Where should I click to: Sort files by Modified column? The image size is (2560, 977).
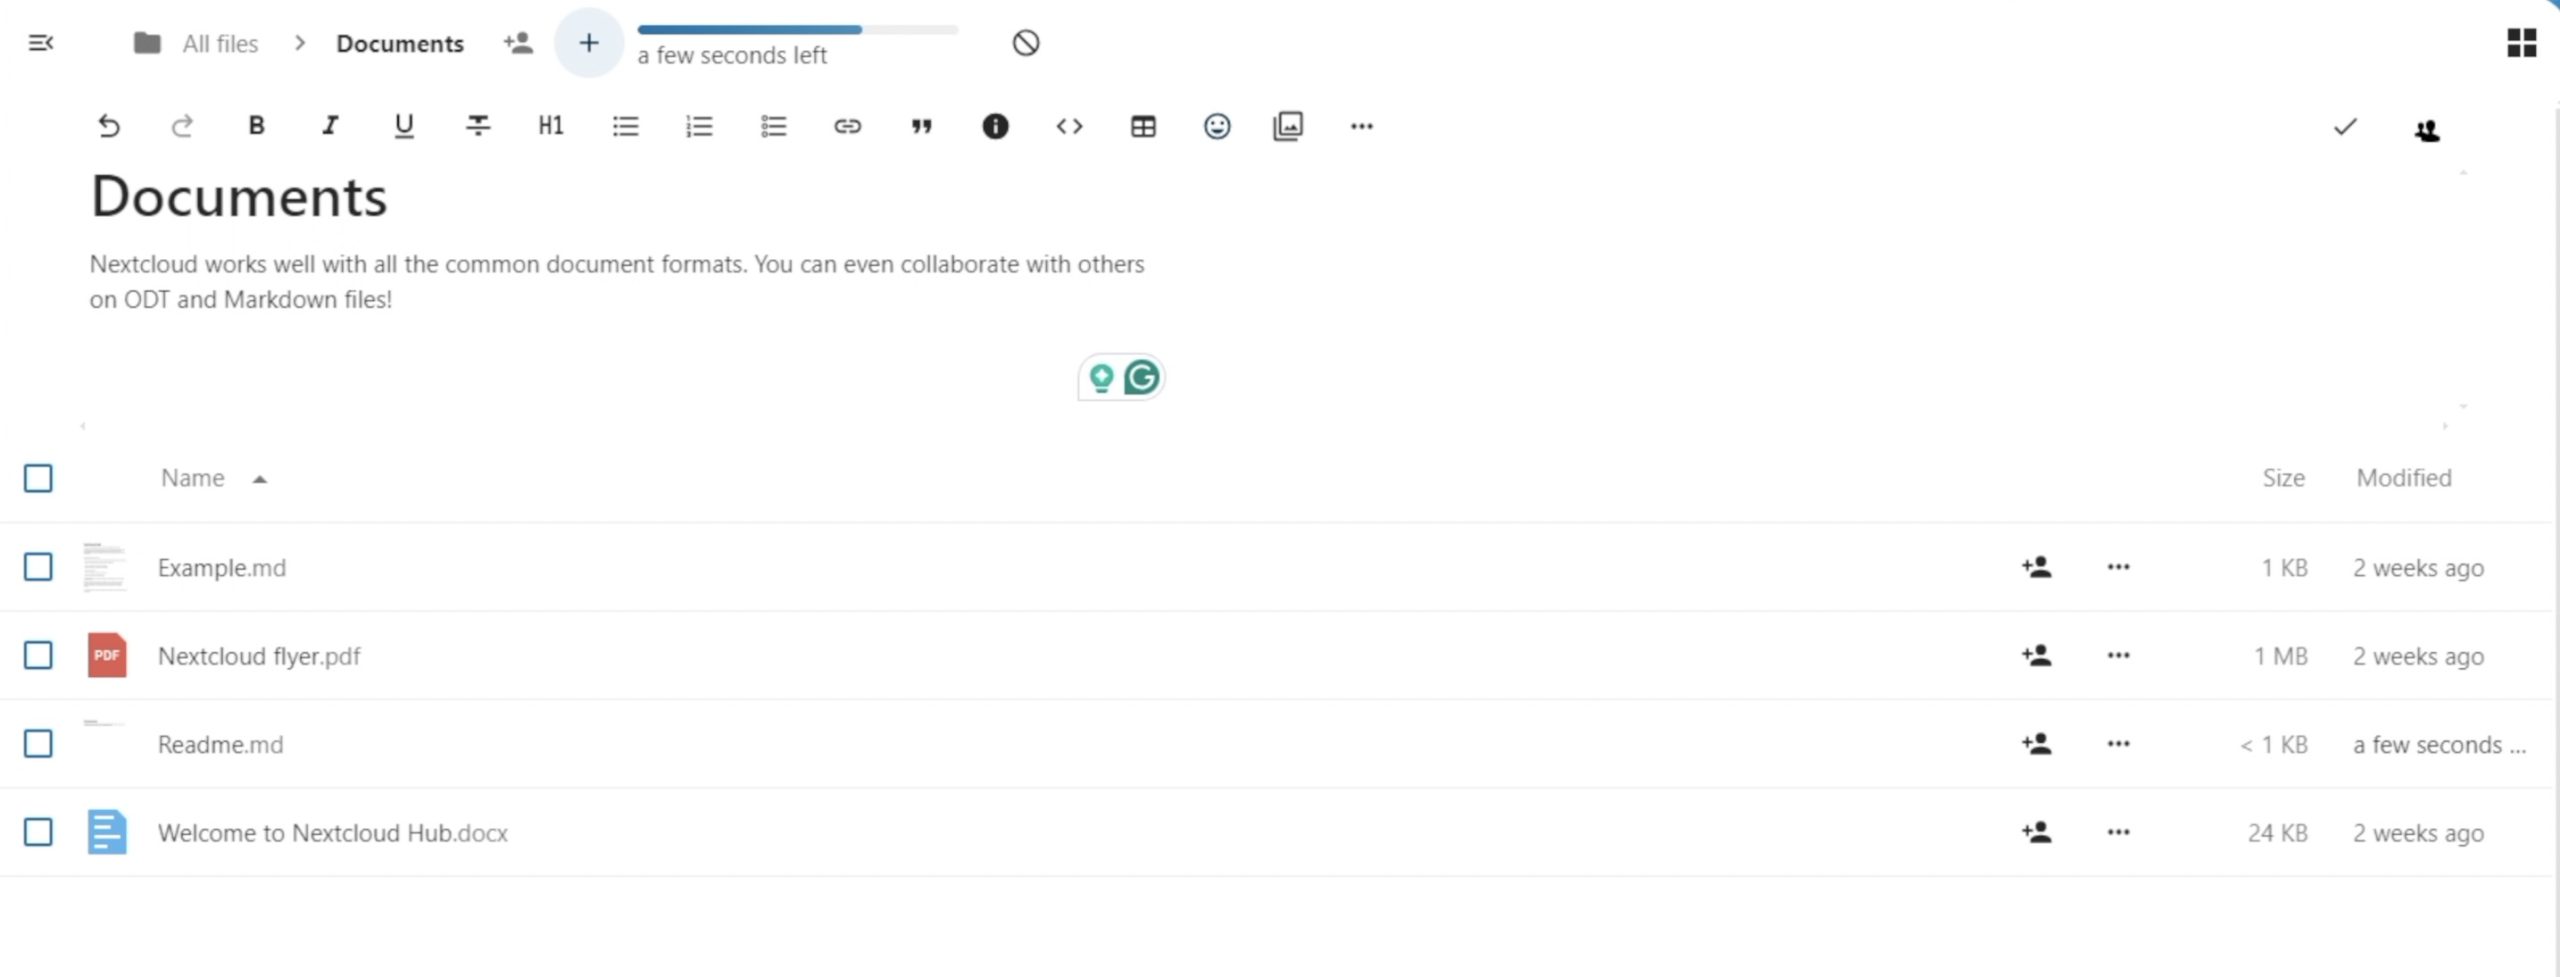2403,478
